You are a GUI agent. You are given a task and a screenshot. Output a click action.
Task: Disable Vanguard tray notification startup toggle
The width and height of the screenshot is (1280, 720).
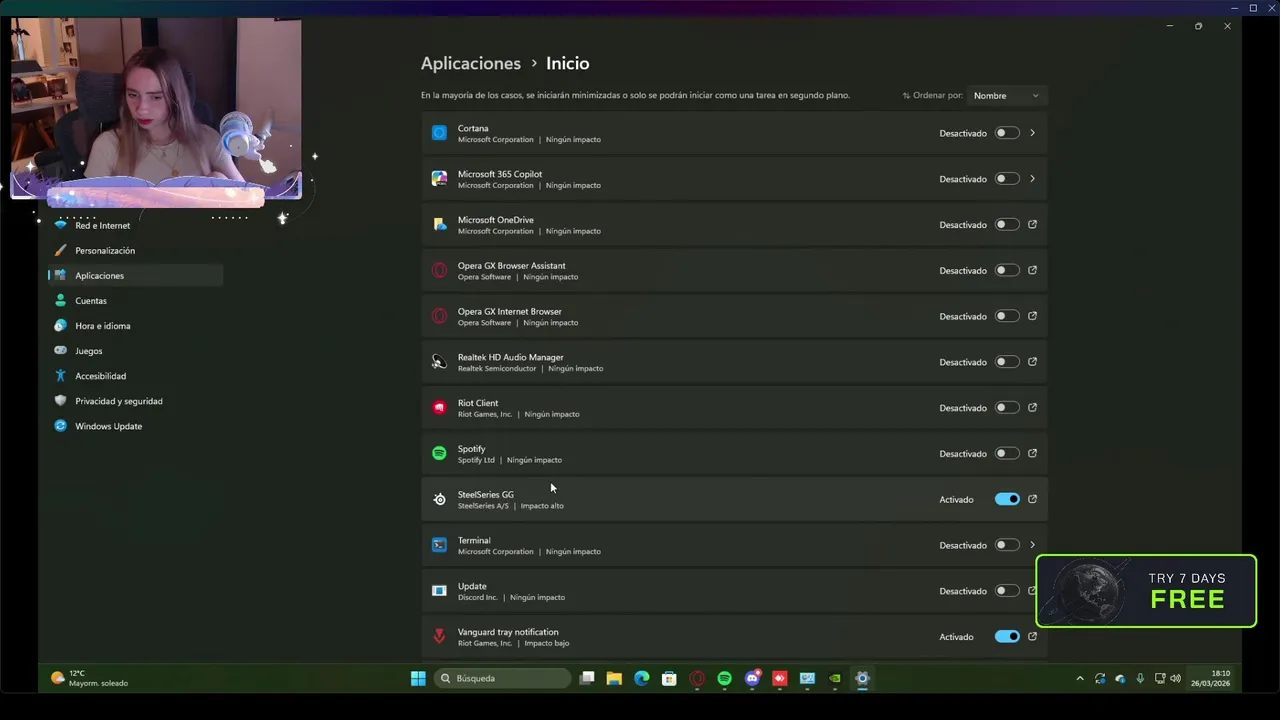[x=1007, y=636]
